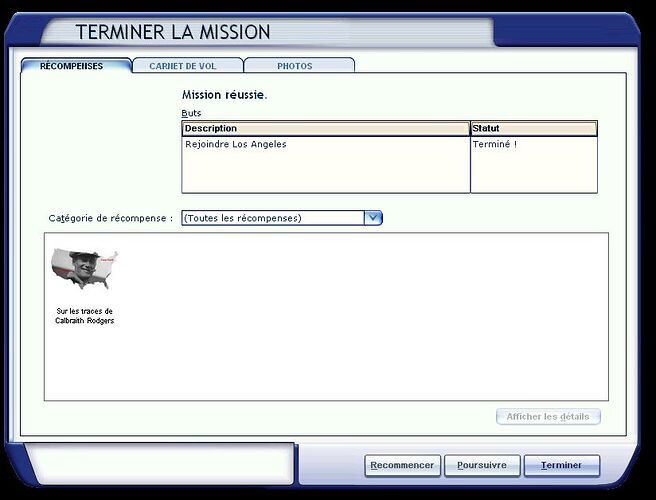Click the empty text box beside Recommencer
656x500 pixels.
pos(158,464)
